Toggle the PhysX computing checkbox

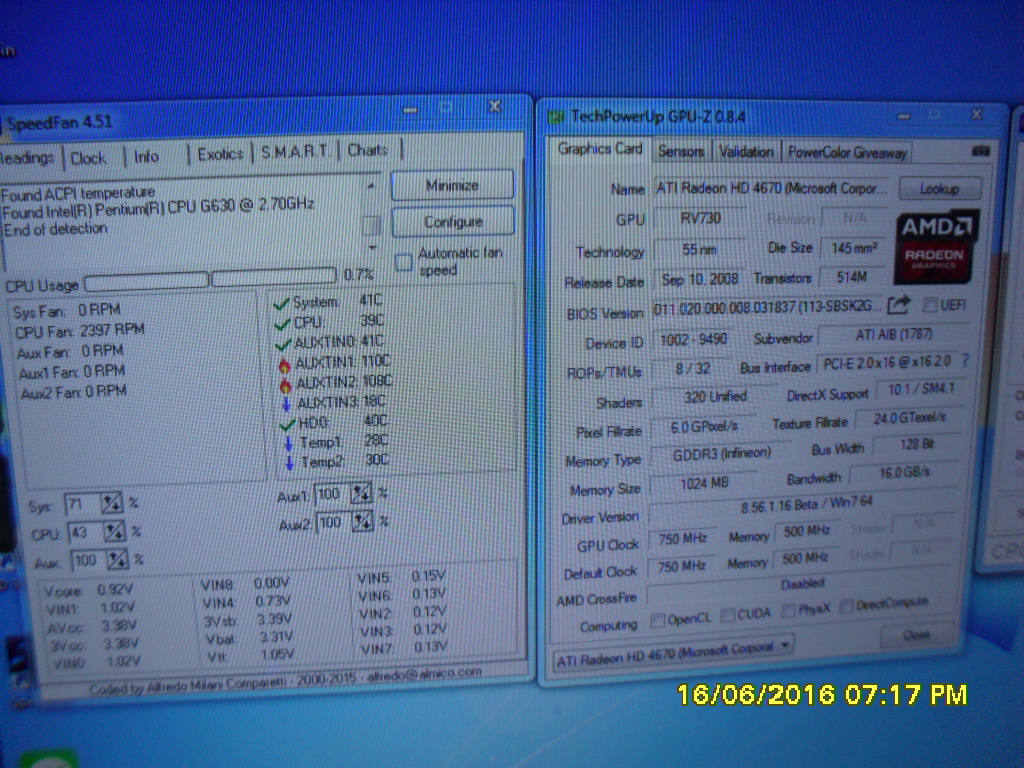(788, 610)
